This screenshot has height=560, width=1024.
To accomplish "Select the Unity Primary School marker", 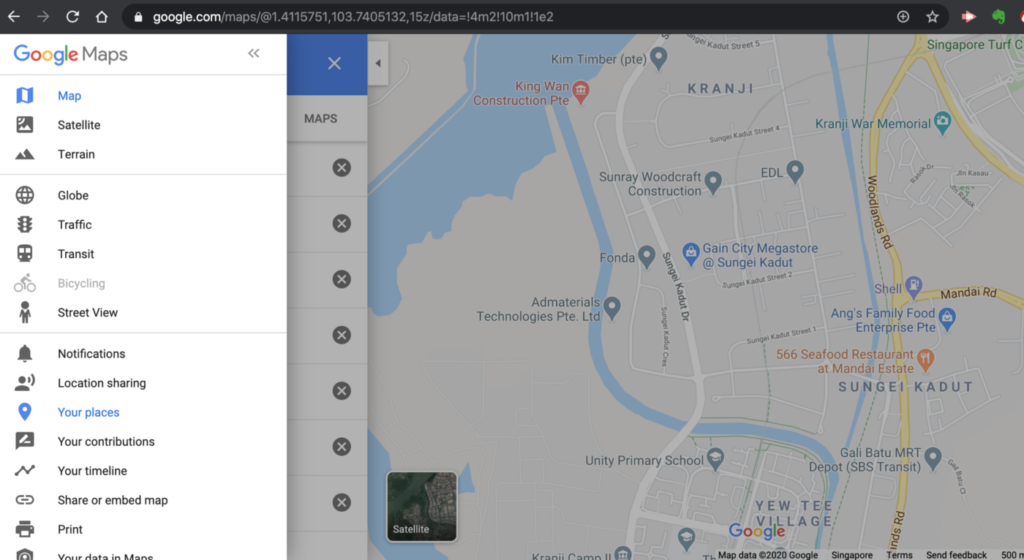I will [x=715, y=458].
